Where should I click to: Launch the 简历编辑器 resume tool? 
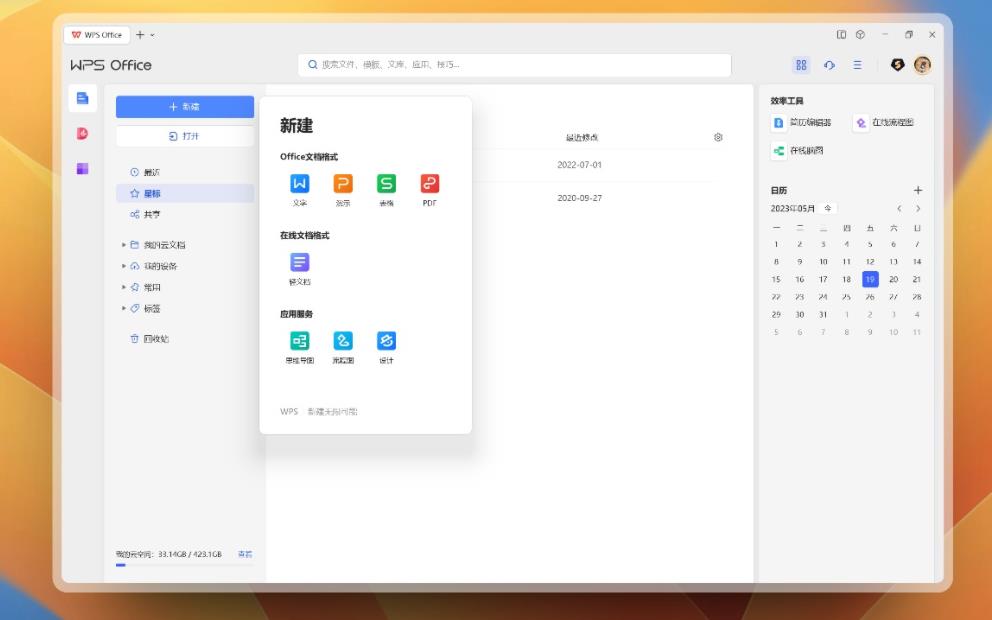[802, 123]
